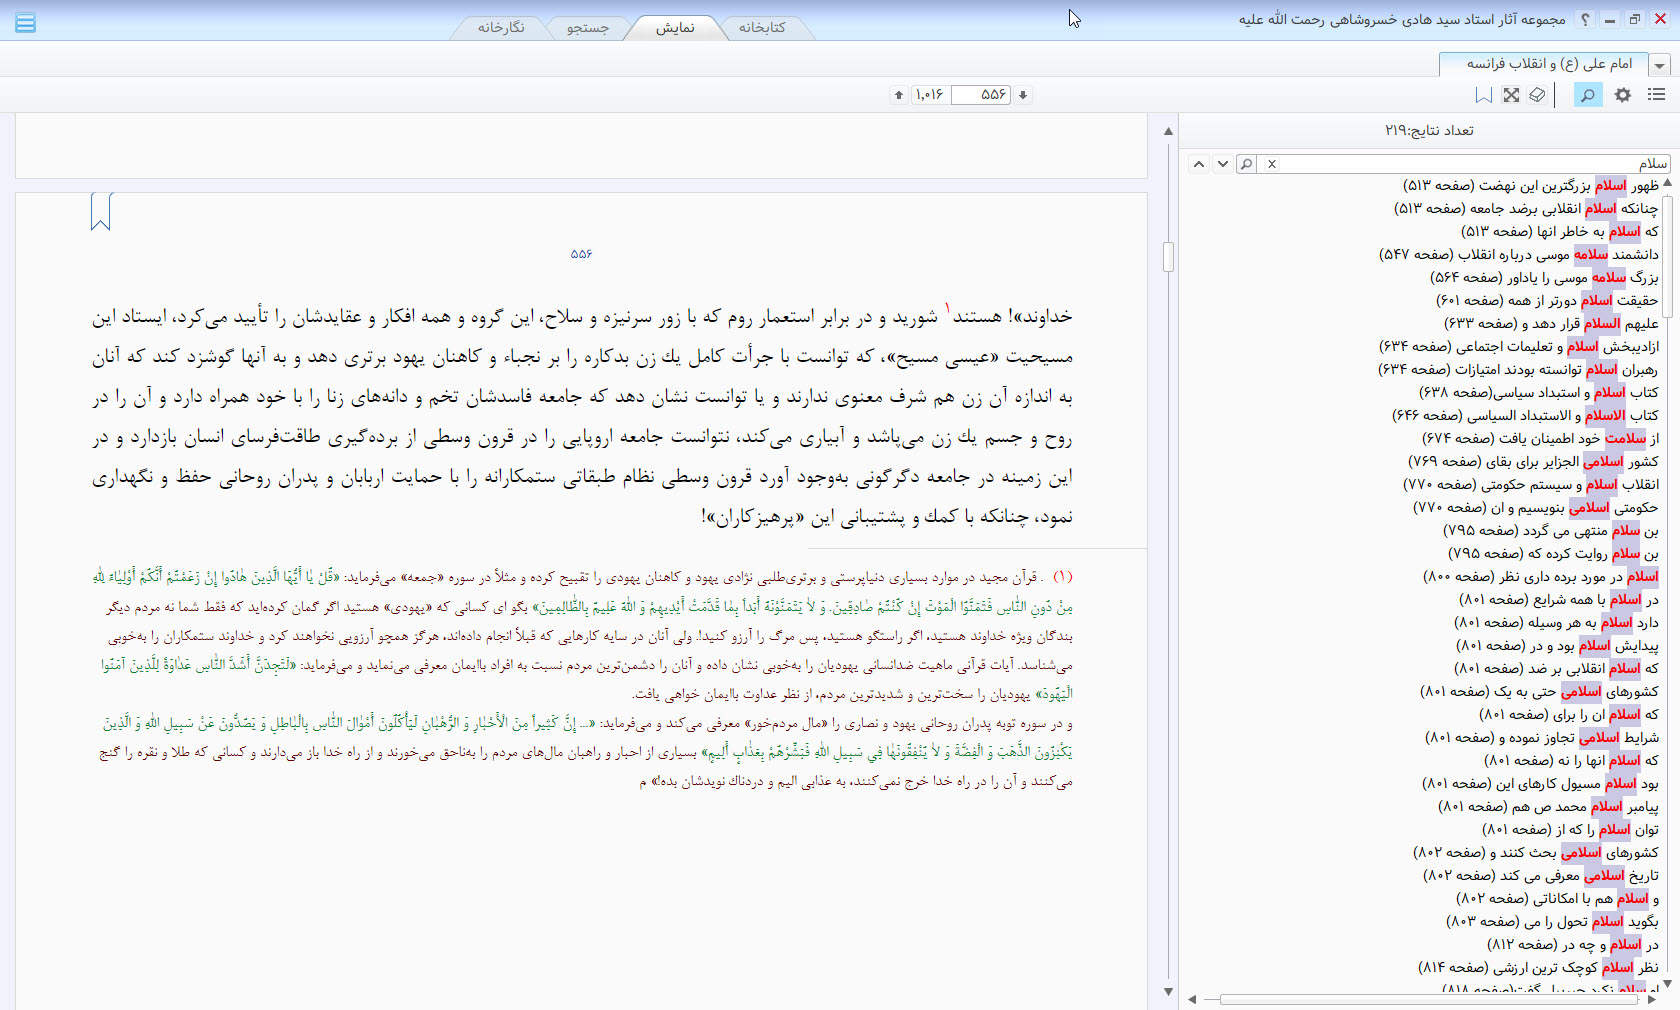Screen dimensions: 1680x1010
Task: Click the search field containing سلام
Action: coord(1475,164)
